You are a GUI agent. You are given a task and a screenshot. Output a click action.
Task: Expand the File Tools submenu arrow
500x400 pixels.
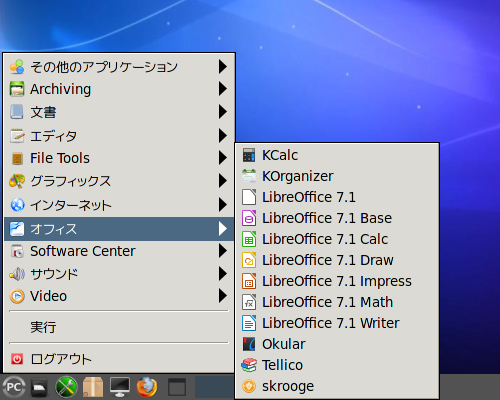tap(223, 158)
